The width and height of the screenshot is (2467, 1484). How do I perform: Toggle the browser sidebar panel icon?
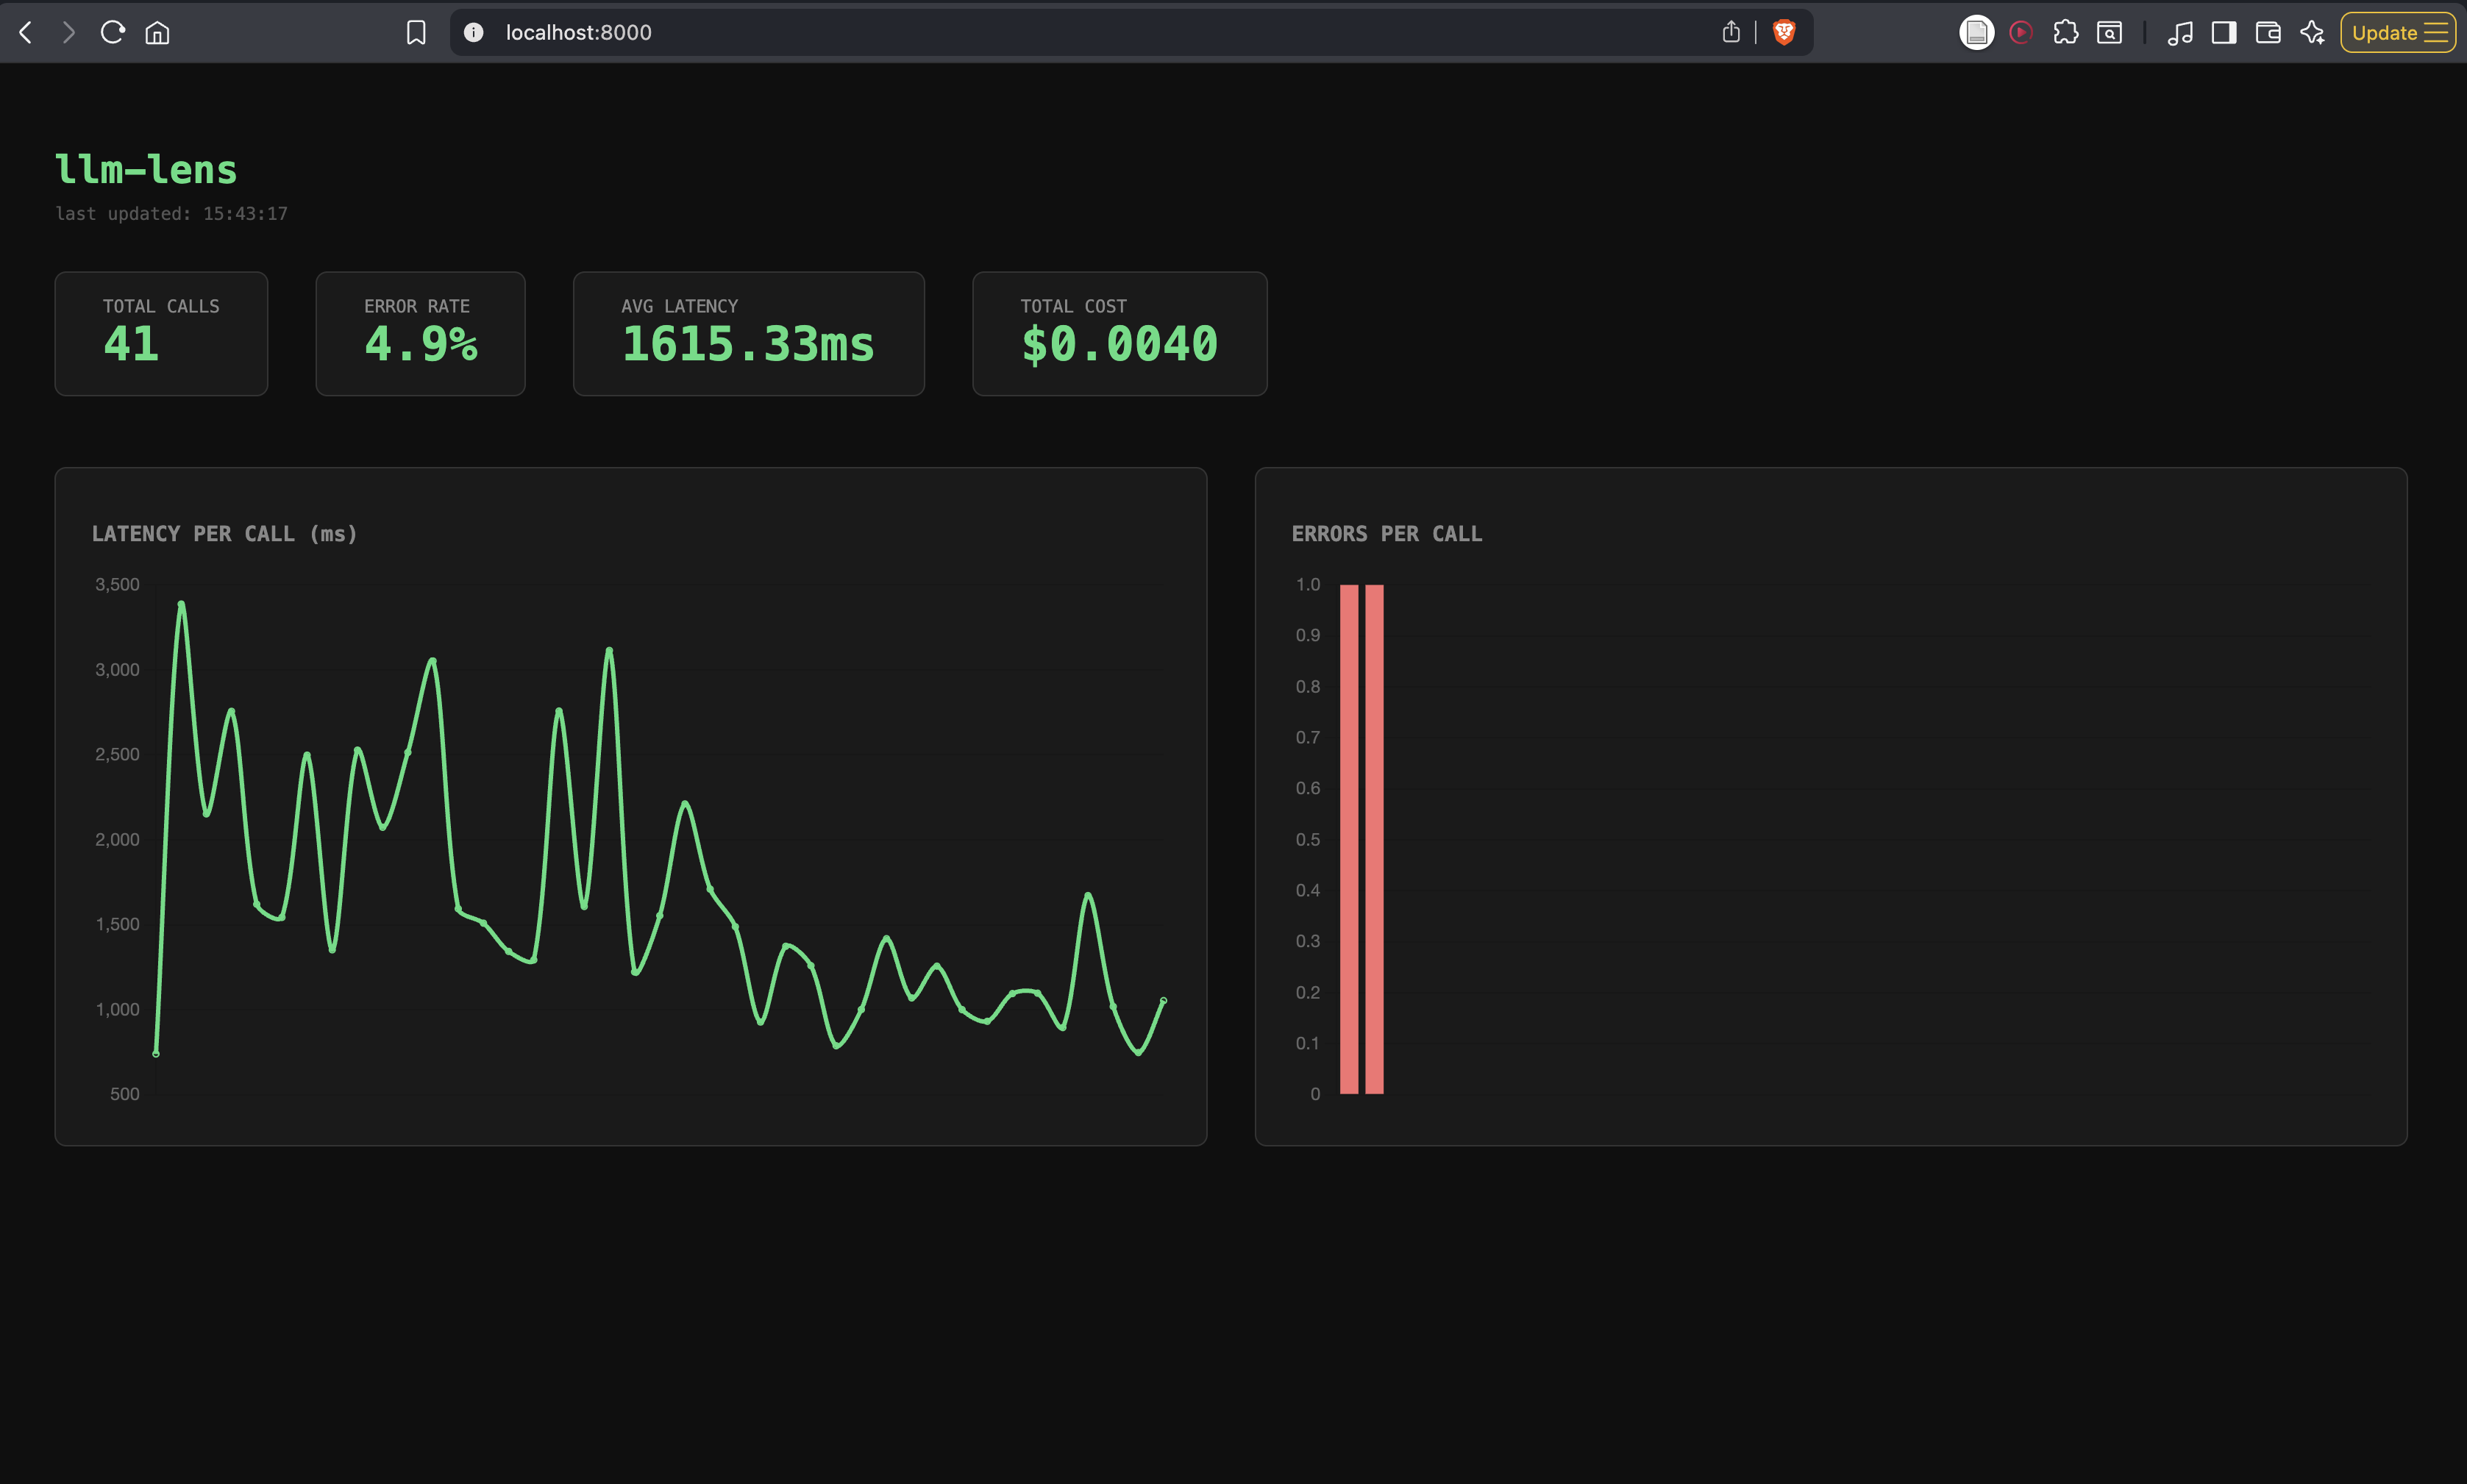(2224, 33)
